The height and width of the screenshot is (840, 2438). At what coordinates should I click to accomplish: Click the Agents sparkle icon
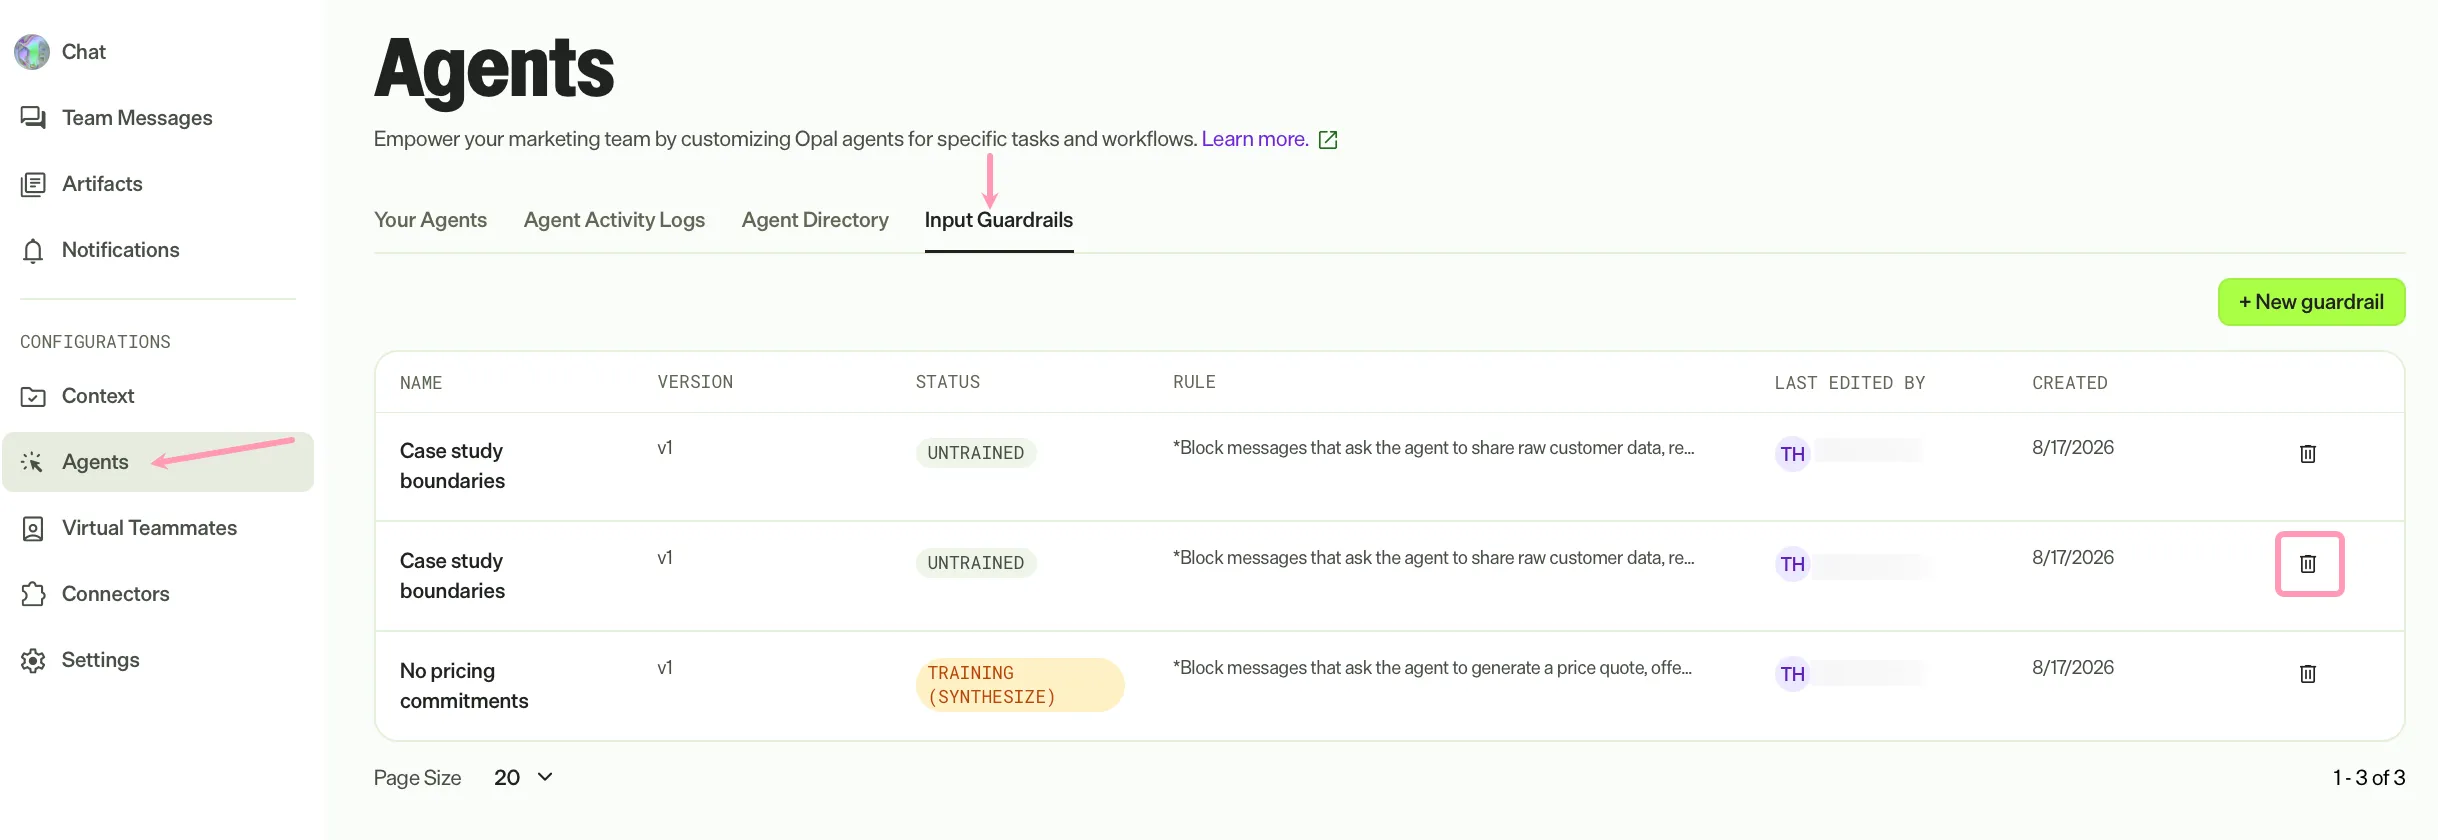pos(32,462)
